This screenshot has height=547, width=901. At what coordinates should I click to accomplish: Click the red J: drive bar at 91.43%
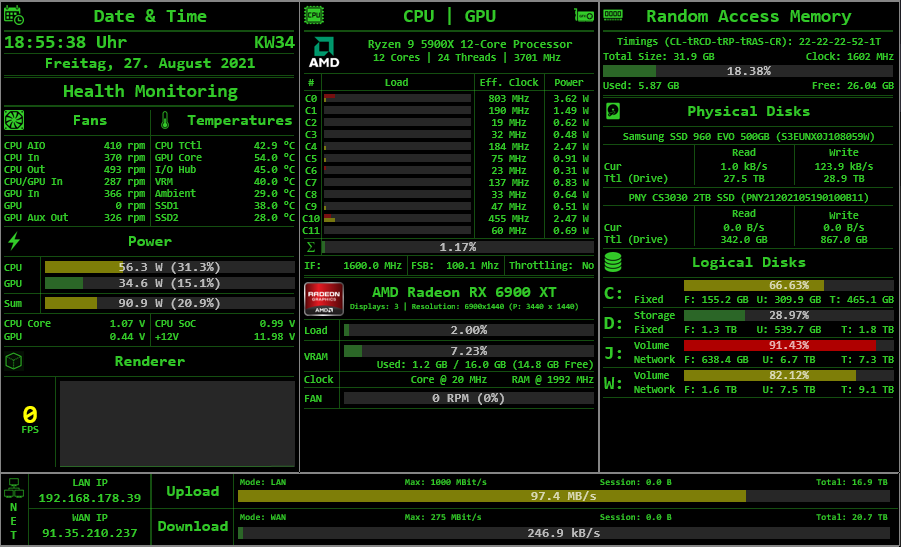789,345
